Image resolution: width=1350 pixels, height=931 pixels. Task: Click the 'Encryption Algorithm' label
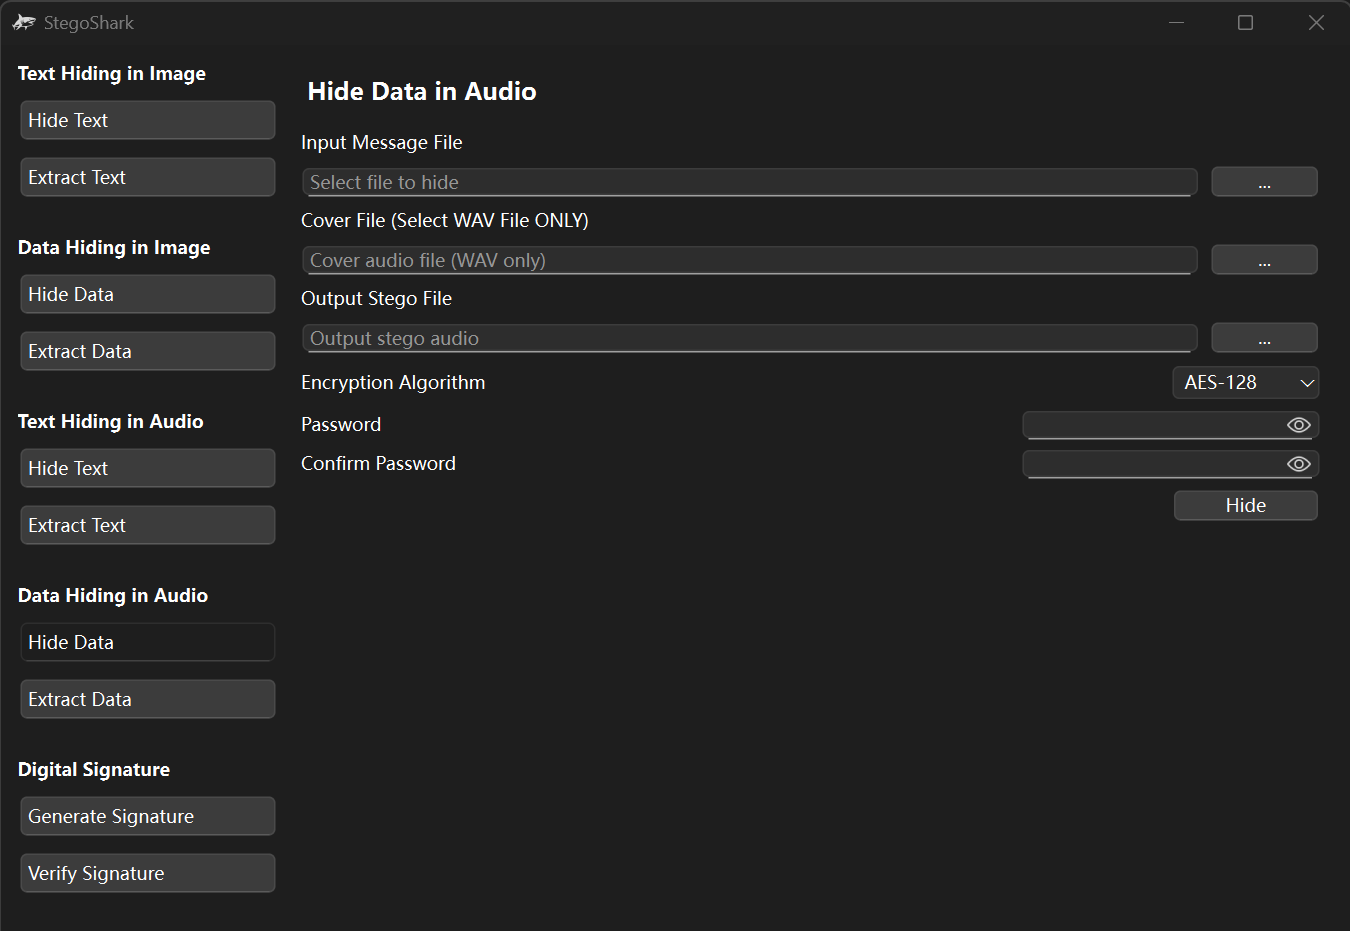click(x=393, y=382)
